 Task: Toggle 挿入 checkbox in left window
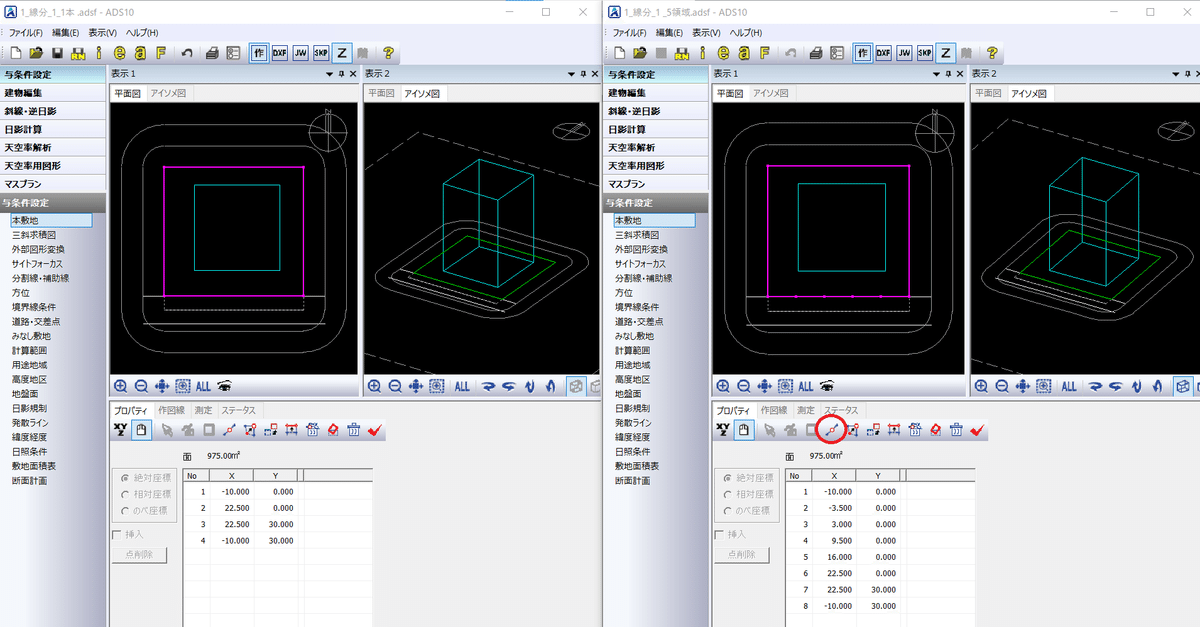coord(117,535)
